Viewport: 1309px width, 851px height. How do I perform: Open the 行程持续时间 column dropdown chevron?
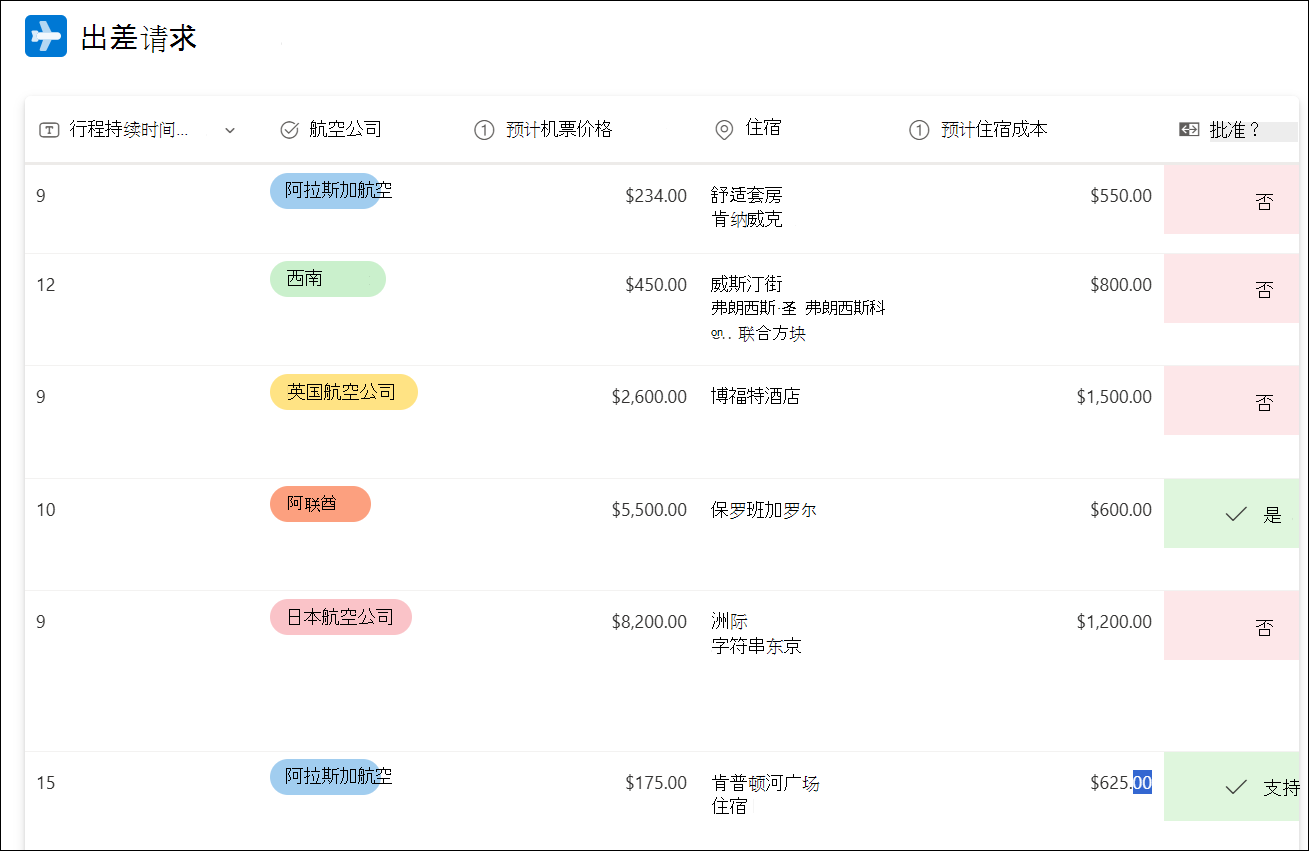click(230, 130)
